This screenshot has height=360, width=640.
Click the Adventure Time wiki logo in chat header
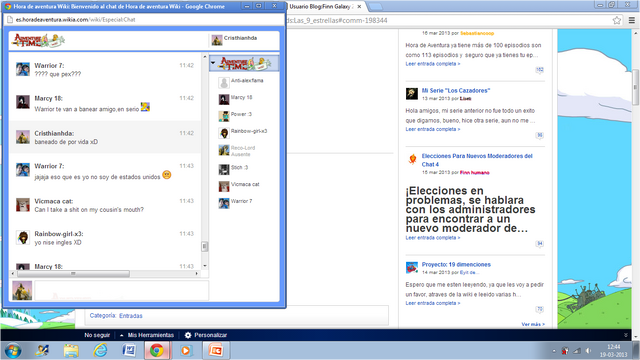tap(38, 40)
